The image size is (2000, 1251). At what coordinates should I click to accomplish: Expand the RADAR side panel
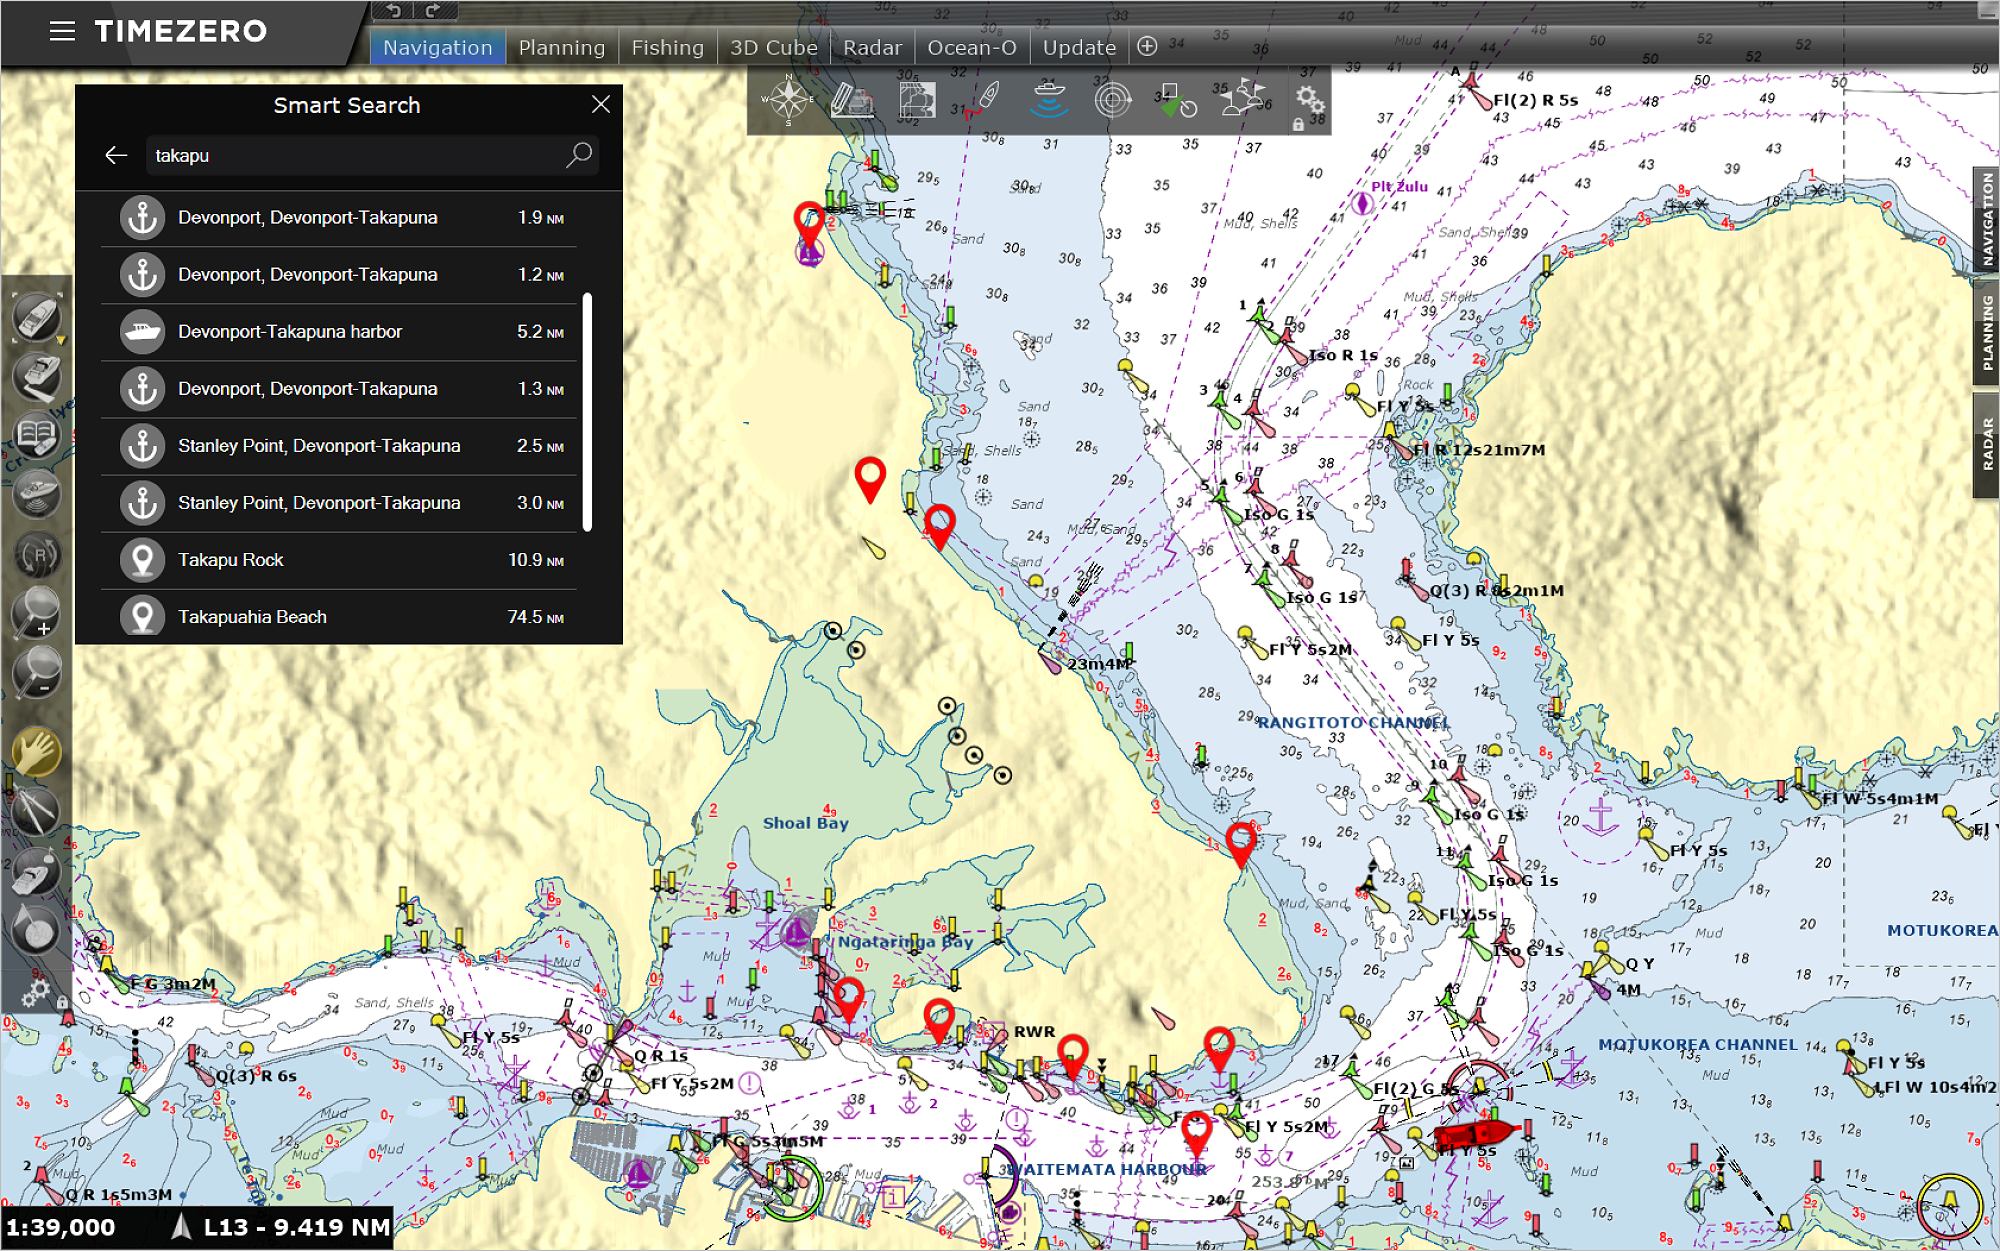point(1986,444)
